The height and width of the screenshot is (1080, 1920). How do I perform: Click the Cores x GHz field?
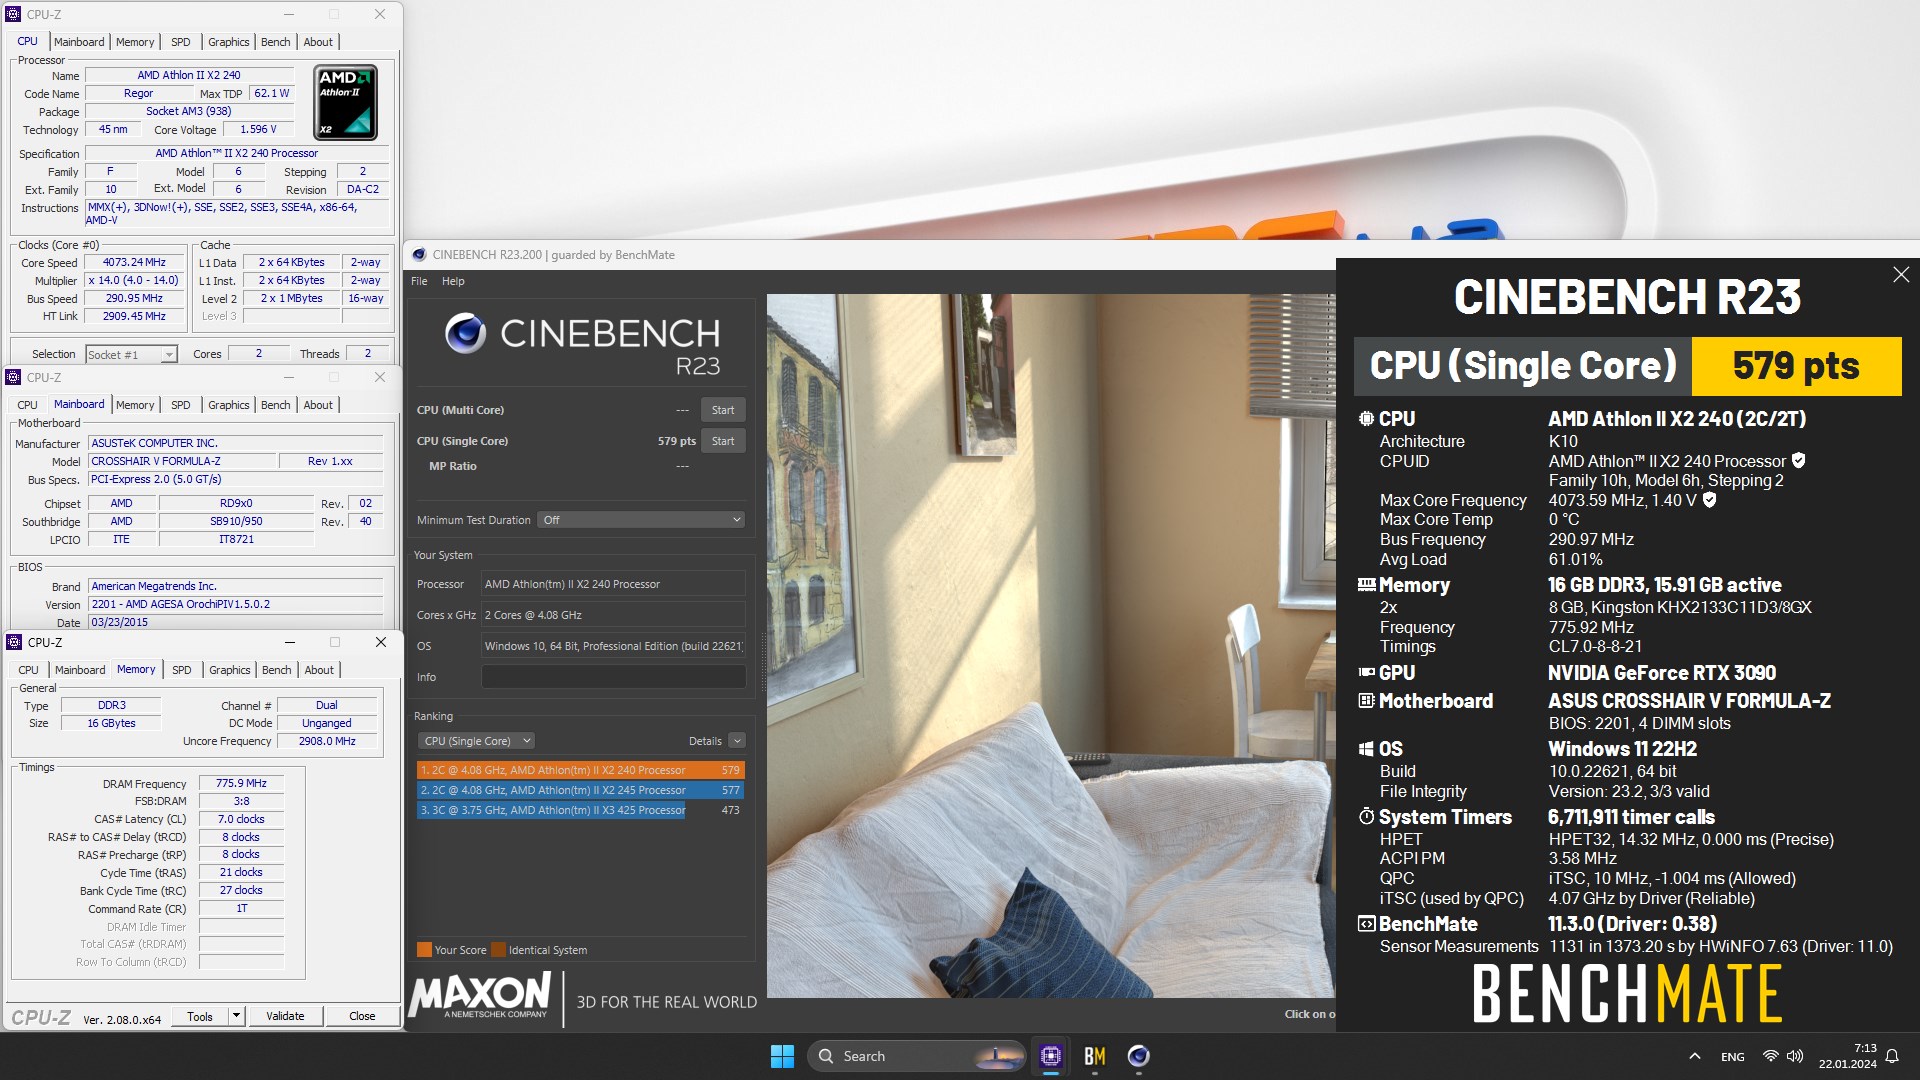coord(613,615)
